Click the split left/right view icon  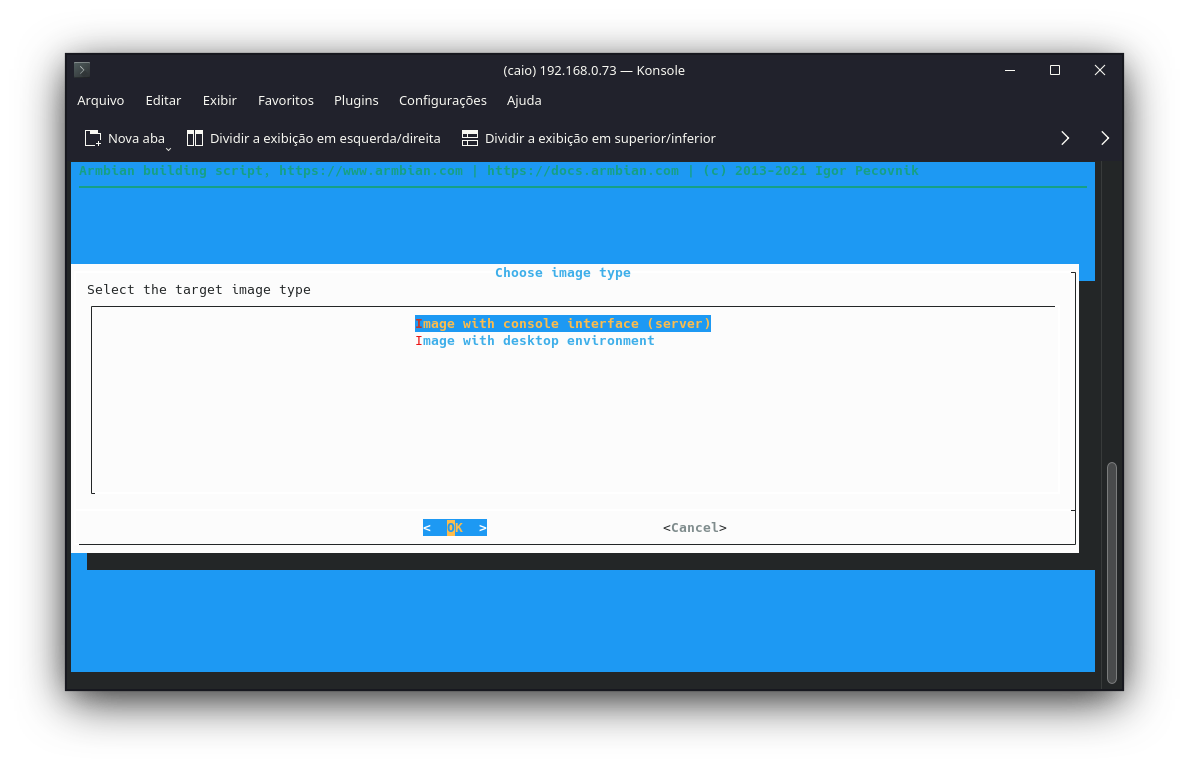pyautogui.click(x=195, y=138)
